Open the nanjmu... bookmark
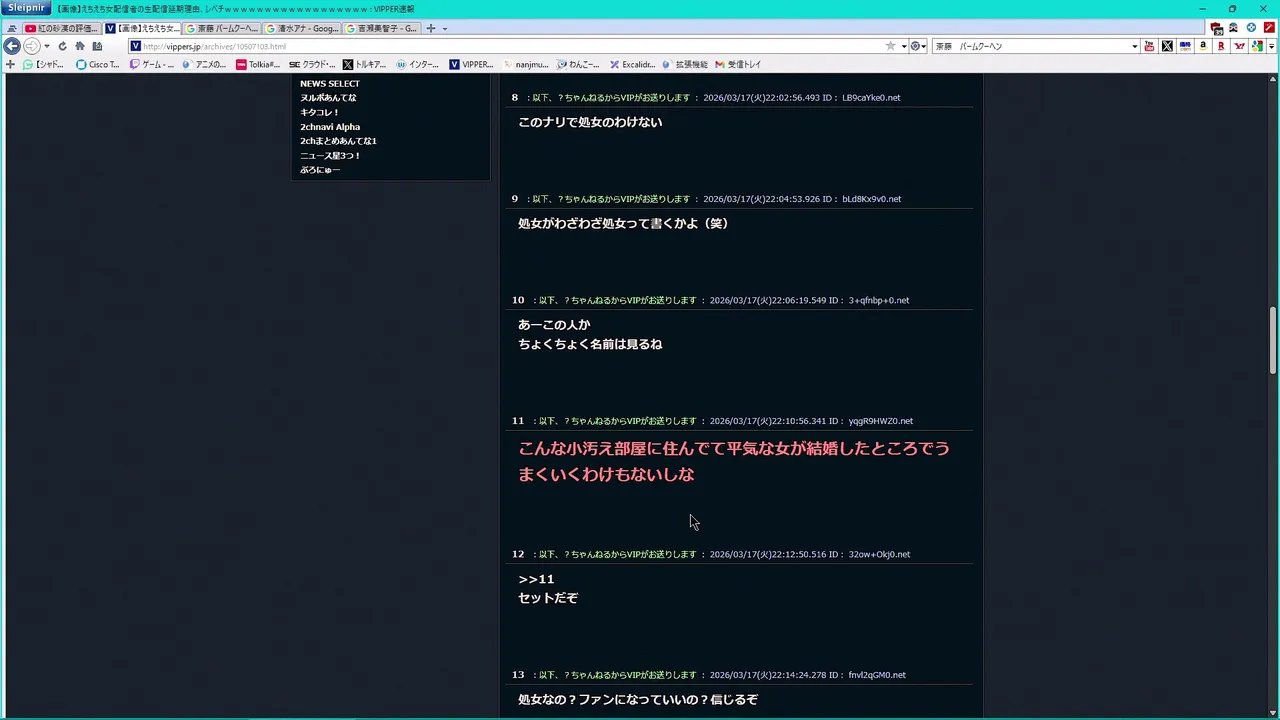The width and height of the screenshot is (1280, 720). [x=525, y=64]
